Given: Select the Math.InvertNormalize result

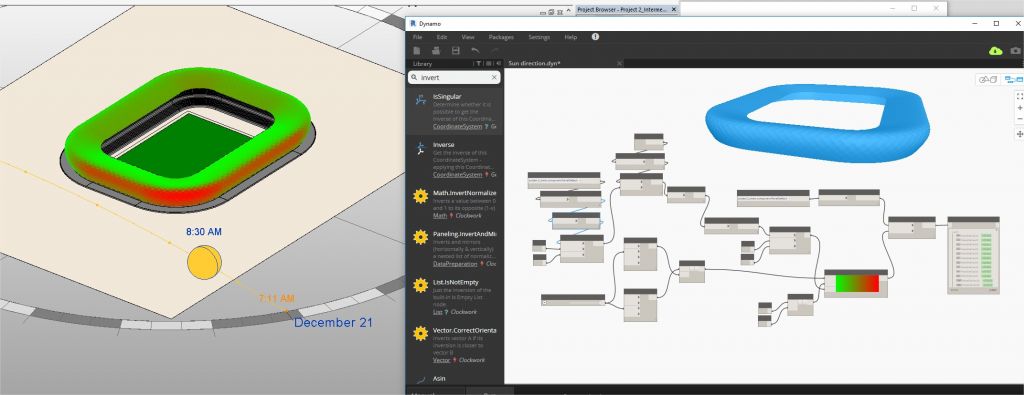Looking at the screenshot, I should pyautogui.click(x=455, y=204).
